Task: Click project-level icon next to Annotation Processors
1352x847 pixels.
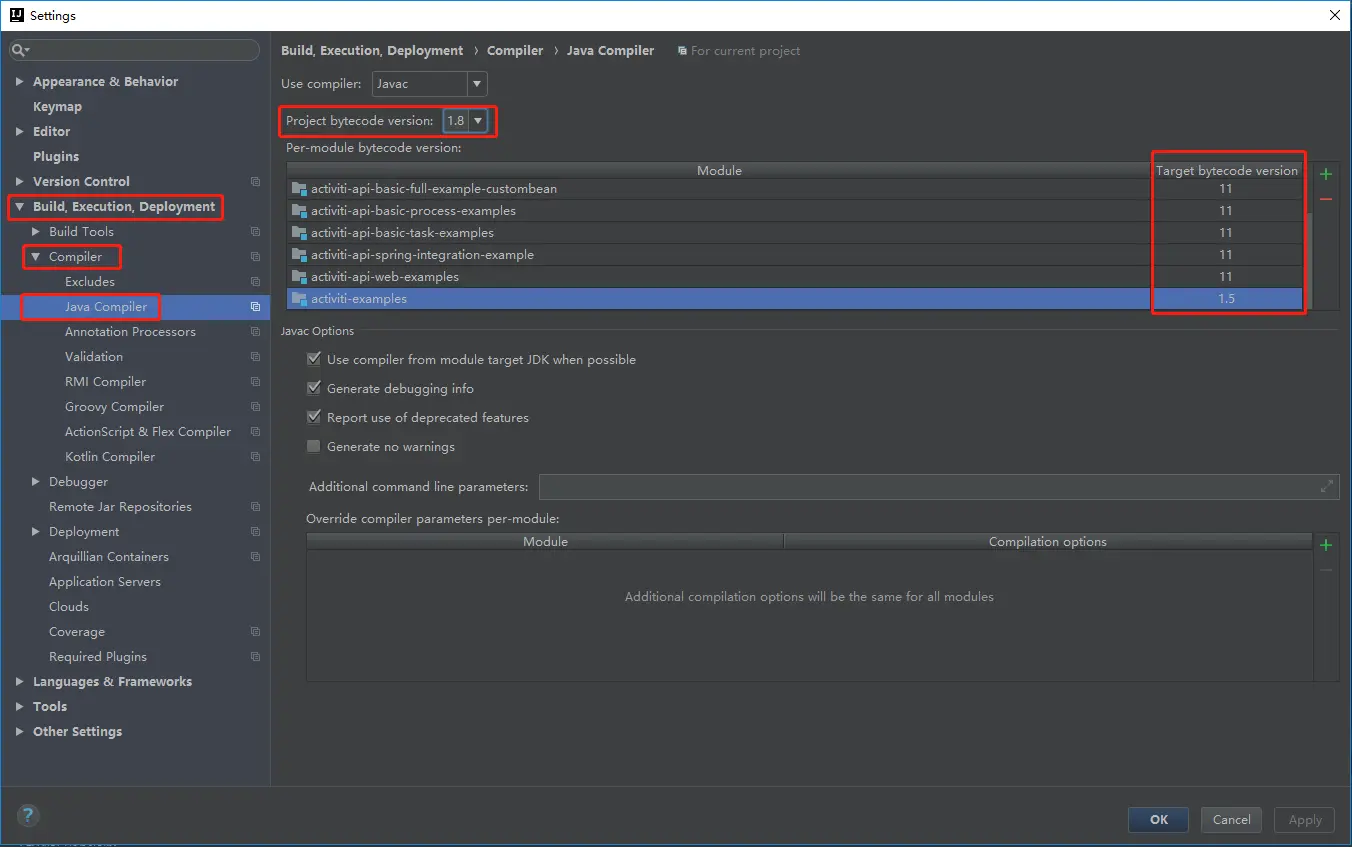Action: [255, 332]
